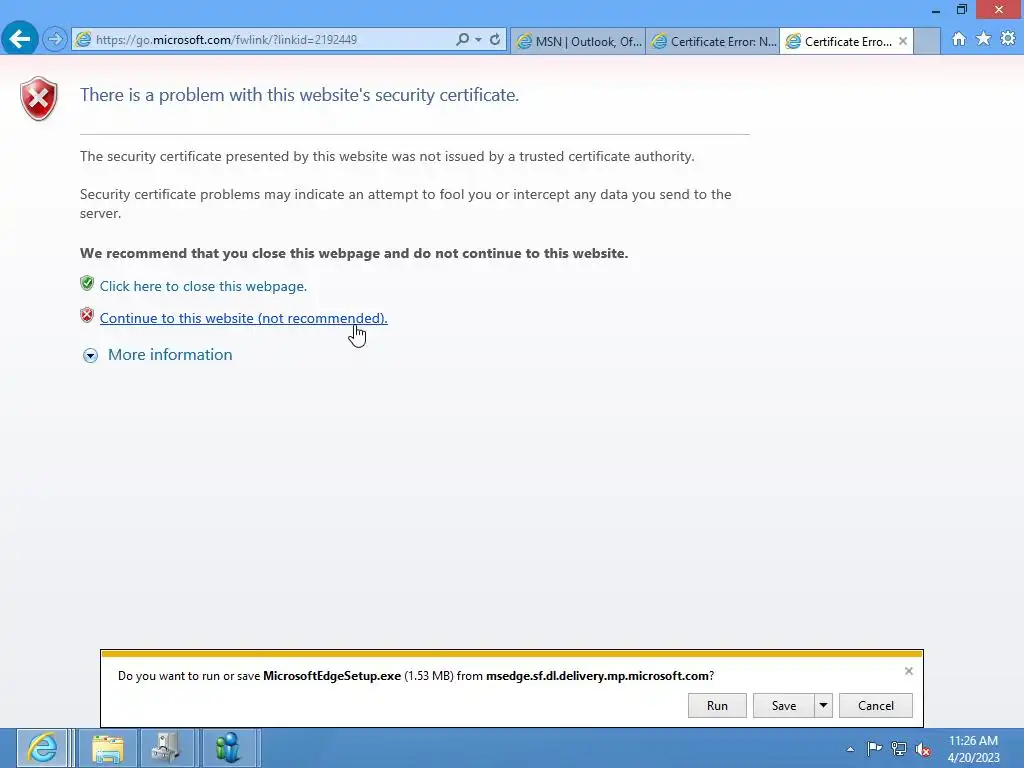Go back with the Back arrow
The image size is (1024, 768).
point(20,39)
